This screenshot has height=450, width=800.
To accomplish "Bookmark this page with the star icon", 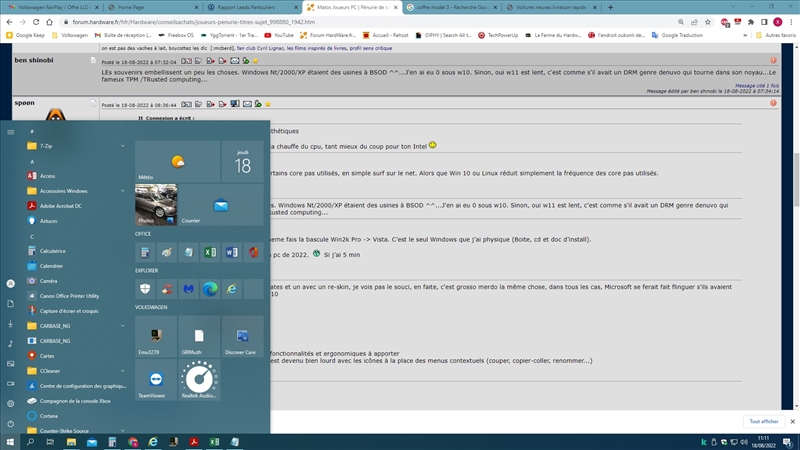I will [708, 22].
